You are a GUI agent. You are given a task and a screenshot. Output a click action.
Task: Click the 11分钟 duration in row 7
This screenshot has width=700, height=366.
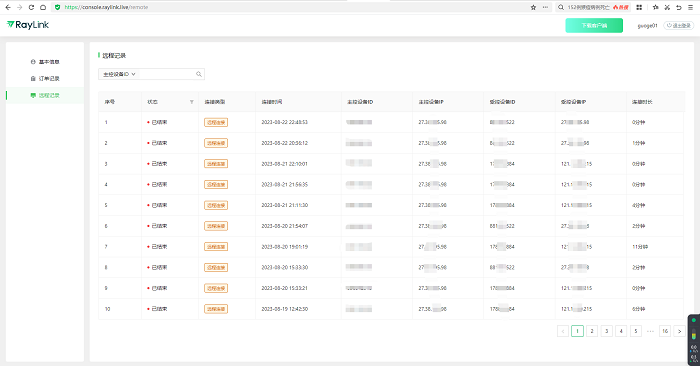coord(640,247)
